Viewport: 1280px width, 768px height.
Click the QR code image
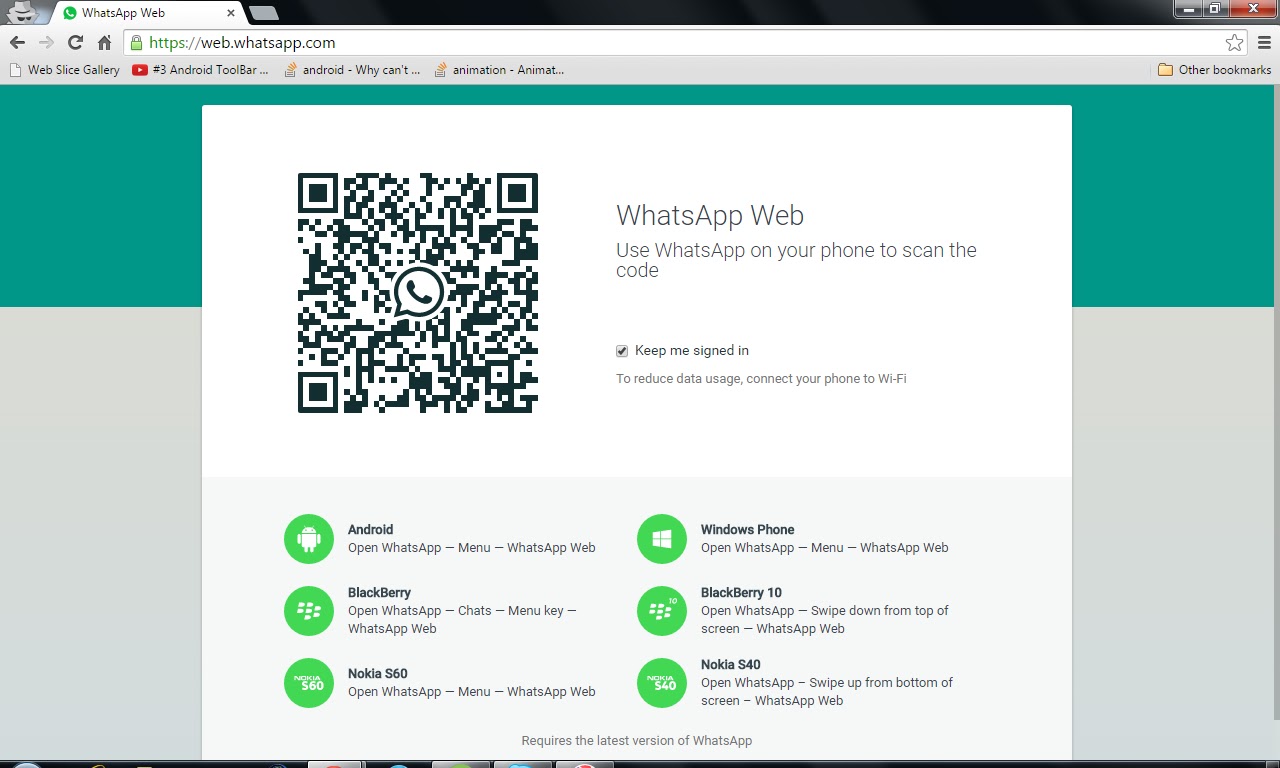tap(418, 293)
